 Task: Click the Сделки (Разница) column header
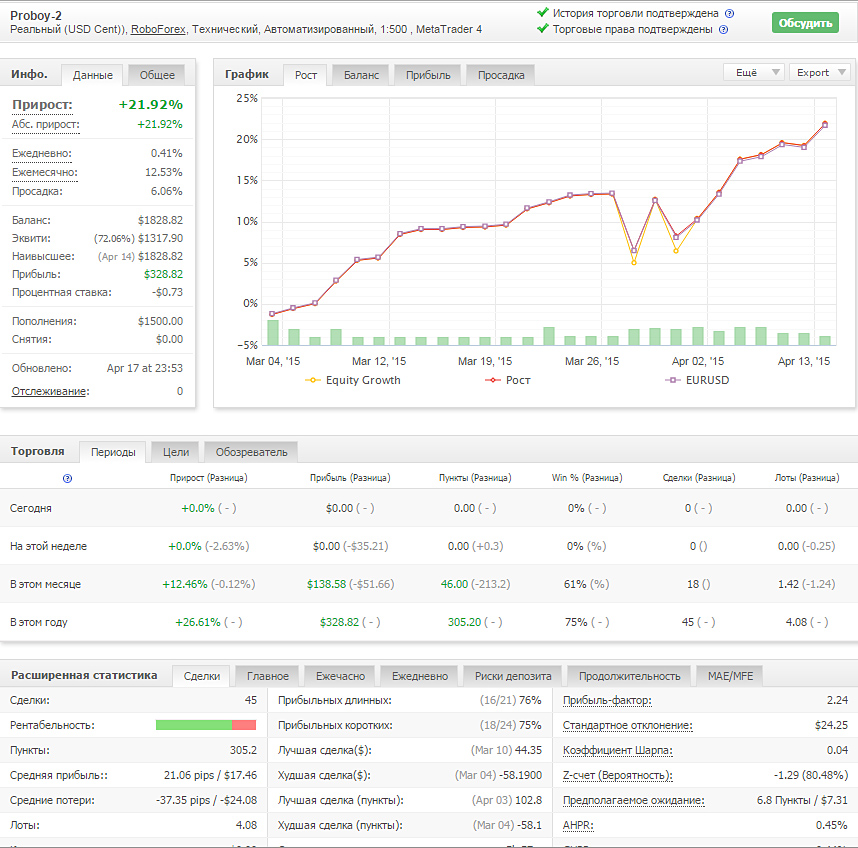point(699,478)
